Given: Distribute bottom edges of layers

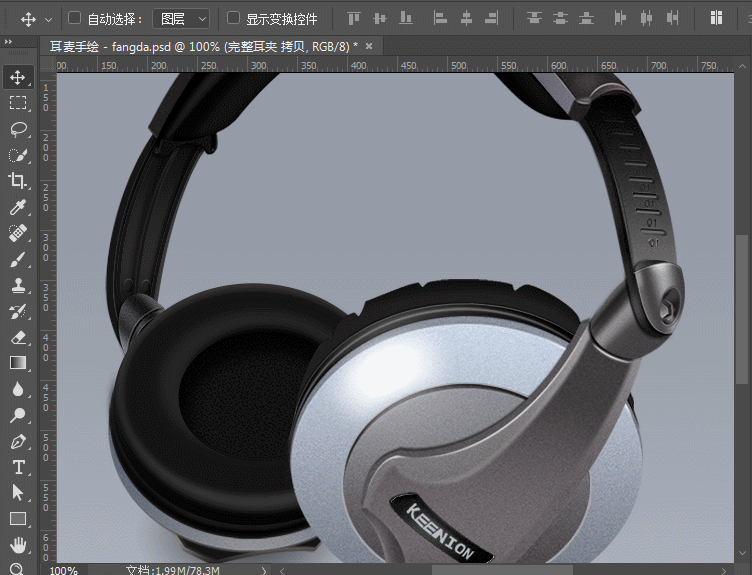Looking at the screenshot, I should [586, 18].
